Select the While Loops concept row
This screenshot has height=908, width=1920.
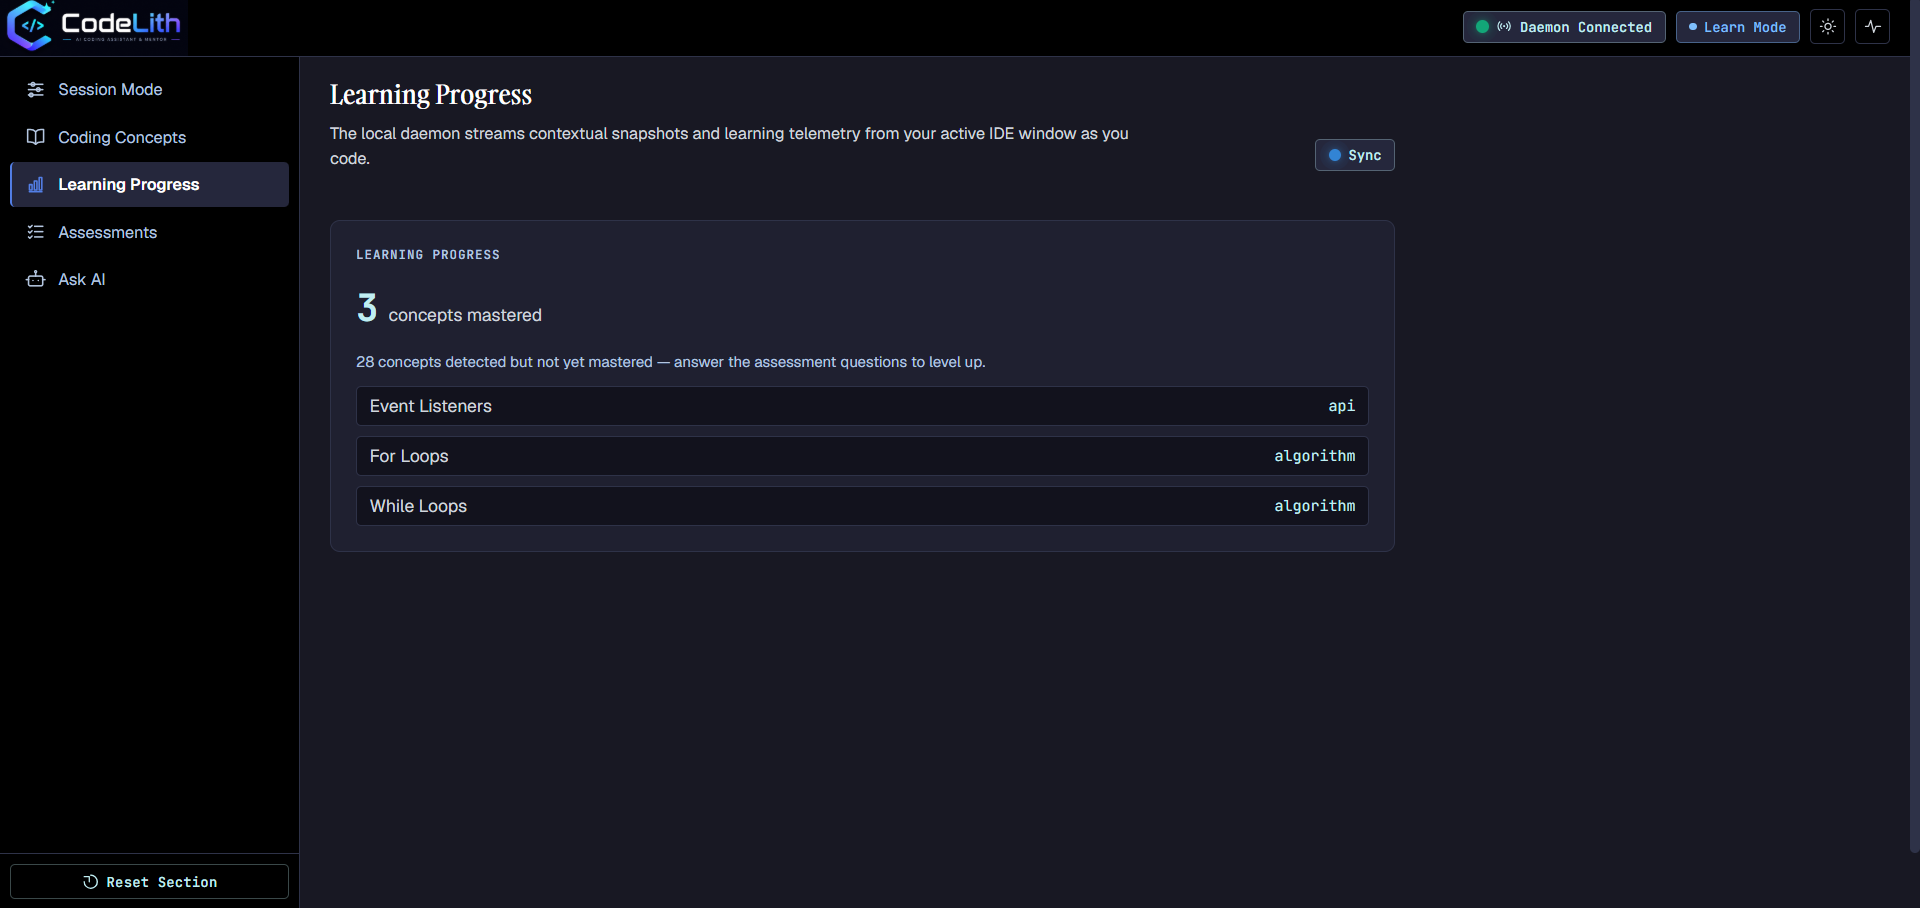[x=862, y=506]
